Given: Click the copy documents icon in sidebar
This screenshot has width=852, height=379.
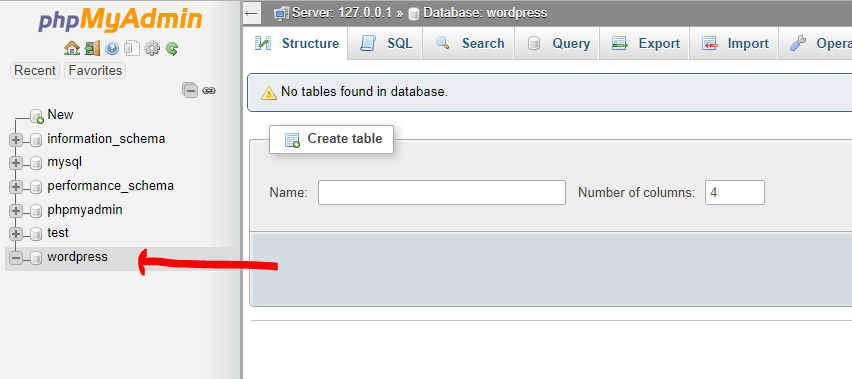Looking at the screenshot, I should tap(132, 49).
